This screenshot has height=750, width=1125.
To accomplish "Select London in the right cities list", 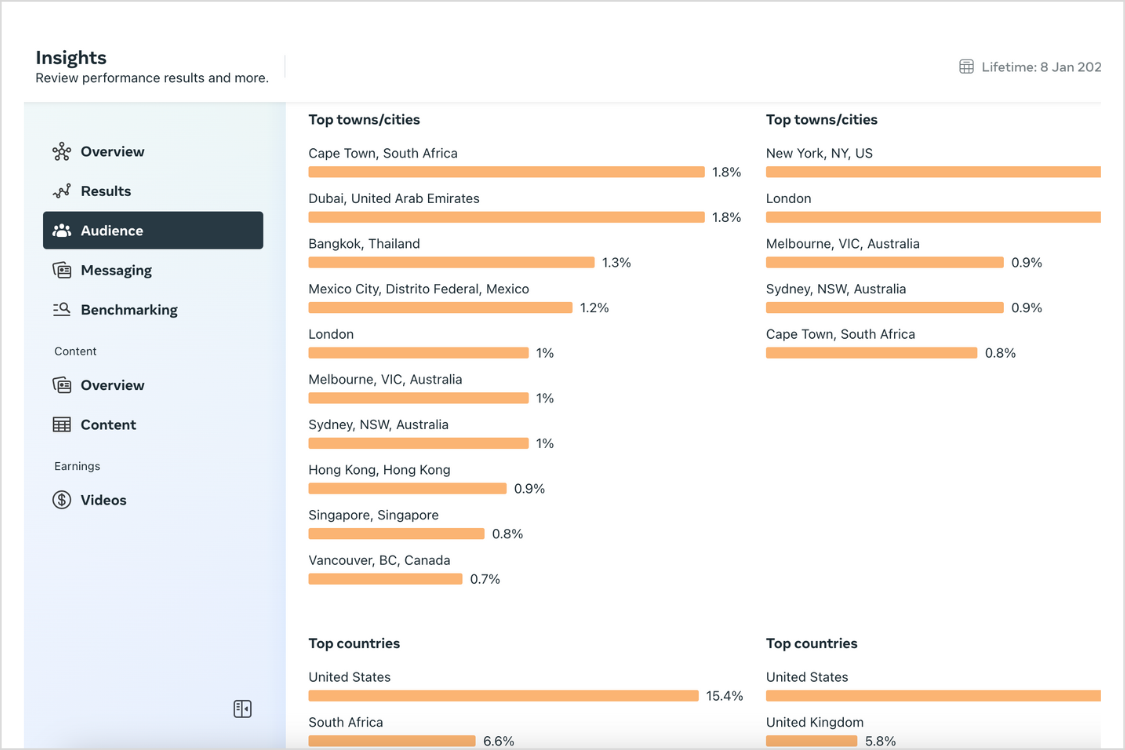I will pyautogui.click(x=789, y=198).
